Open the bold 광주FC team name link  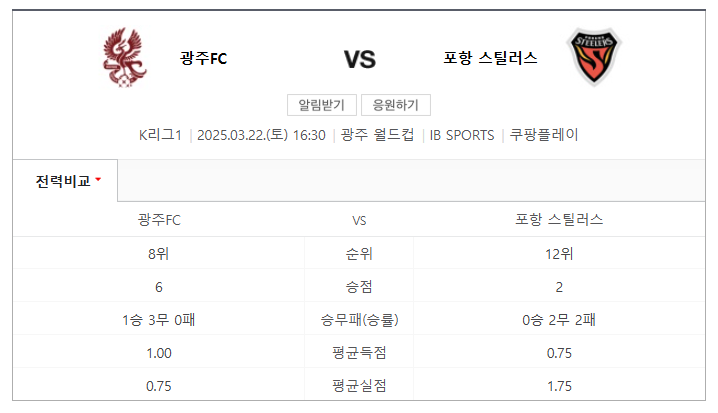tap(204, 58)
